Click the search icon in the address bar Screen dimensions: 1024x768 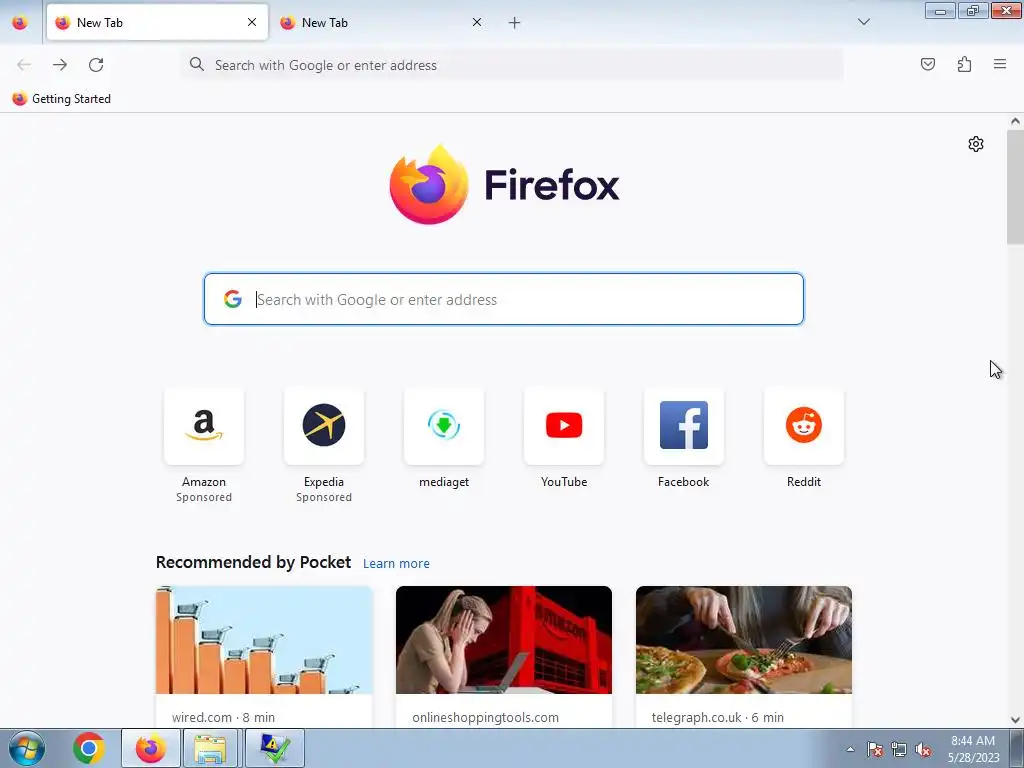[x=197, y=64]
